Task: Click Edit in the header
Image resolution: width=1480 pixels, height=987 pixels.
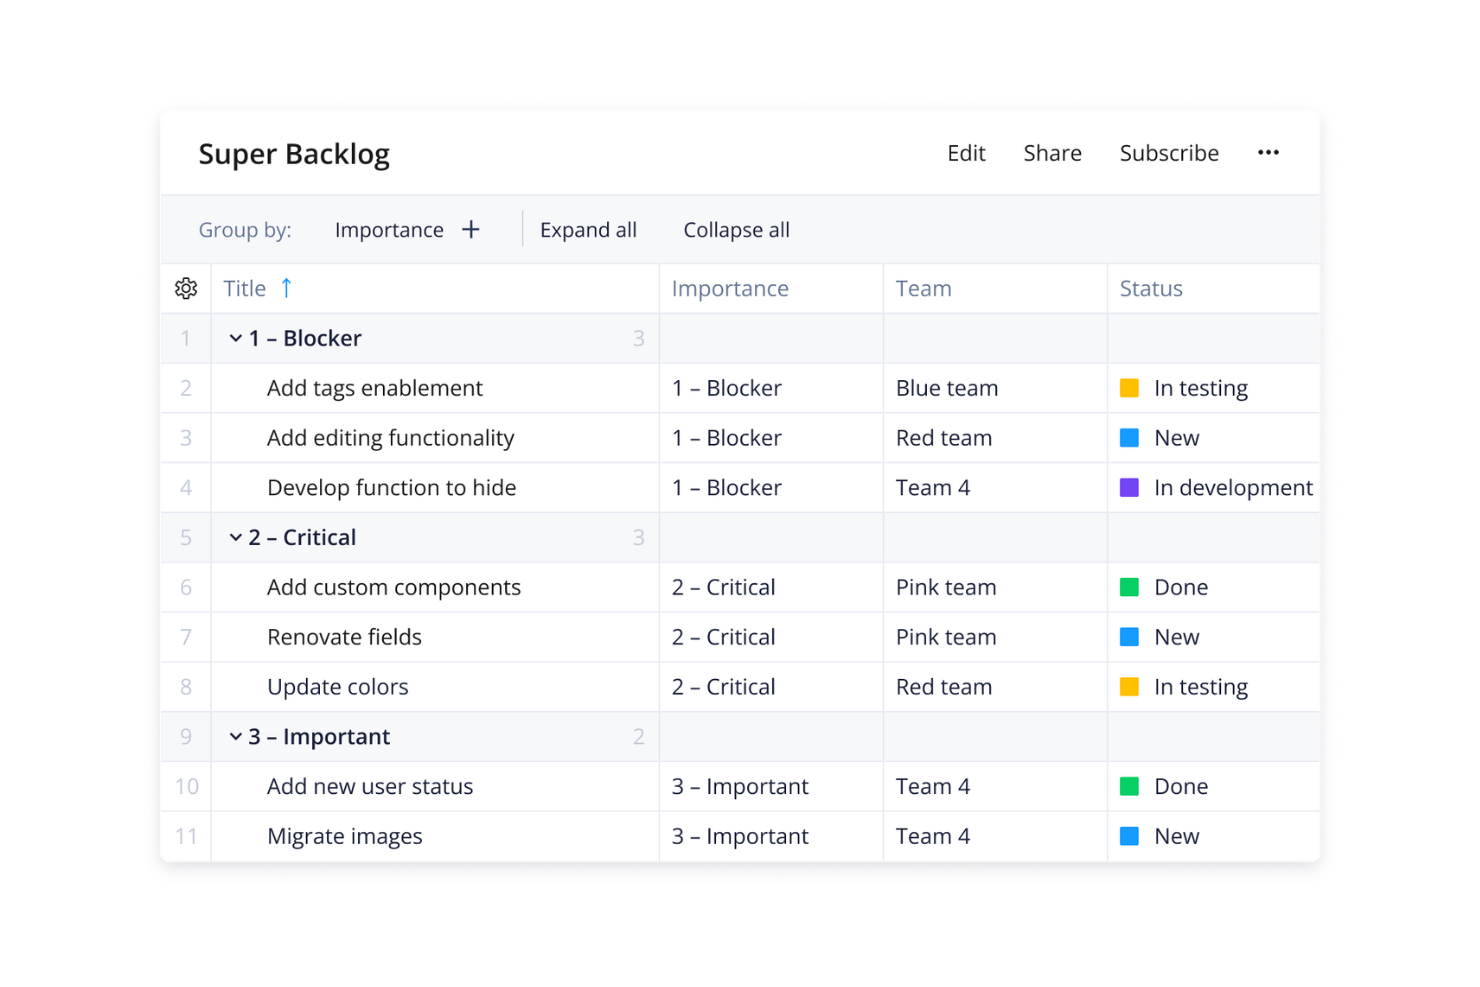Action: 966,153
